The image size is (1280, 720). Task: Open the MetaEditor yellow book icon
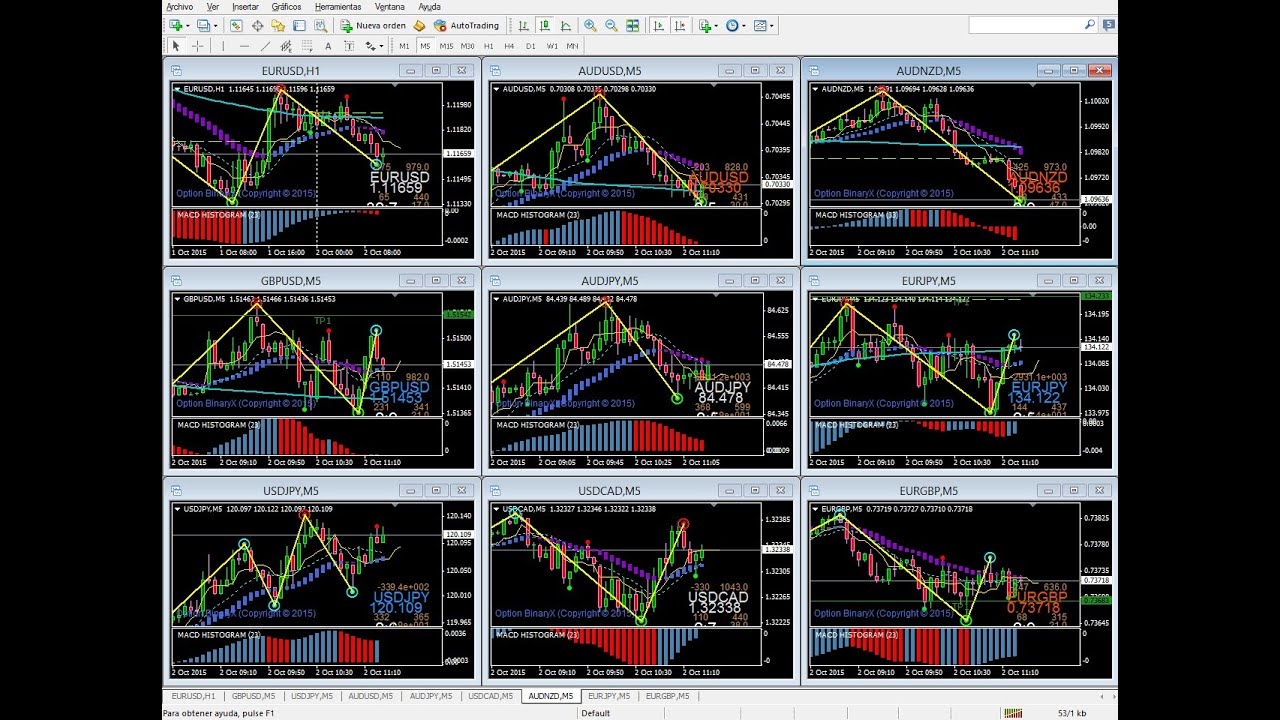(420, 25)
